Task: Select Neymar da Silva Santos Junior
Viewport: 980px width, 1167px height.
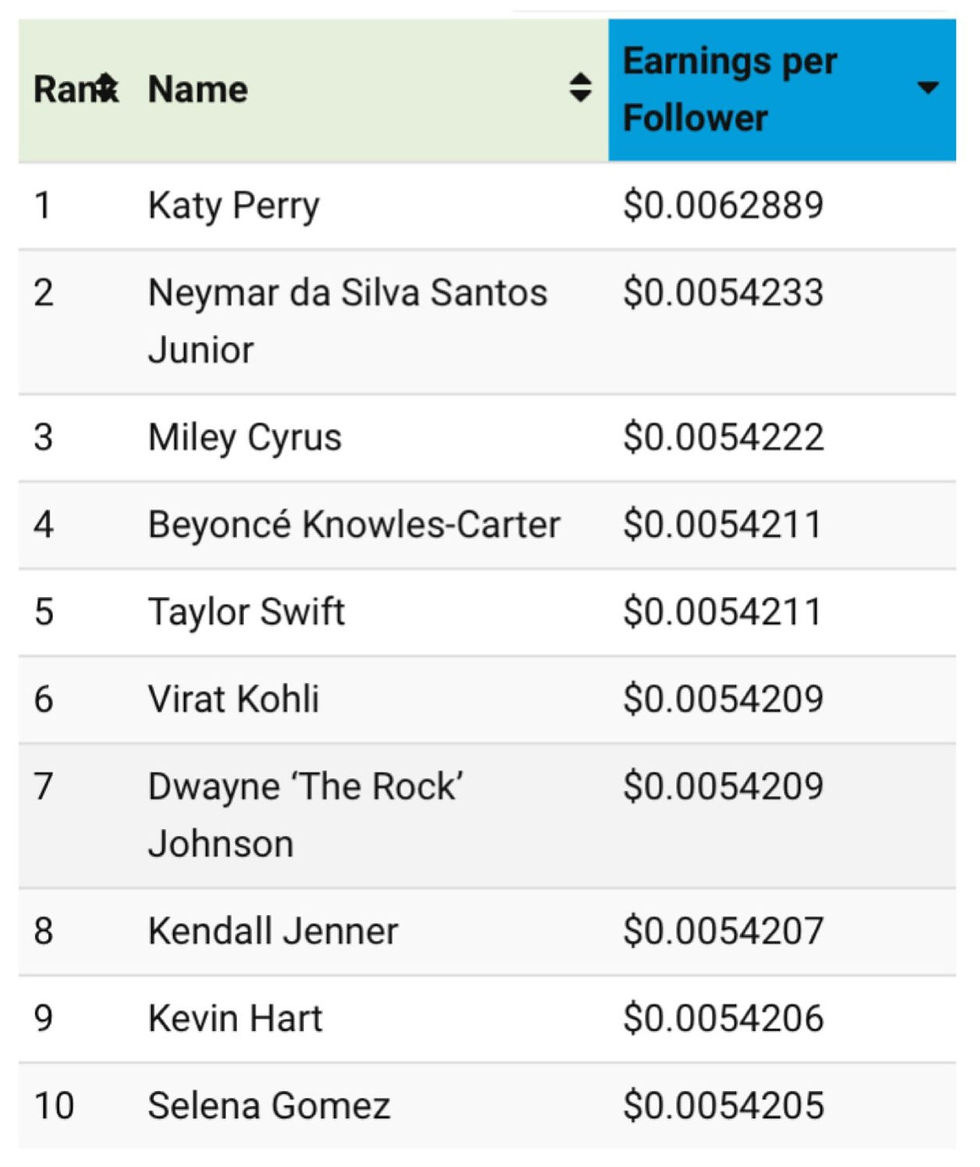Action: (x=348, y=322)
